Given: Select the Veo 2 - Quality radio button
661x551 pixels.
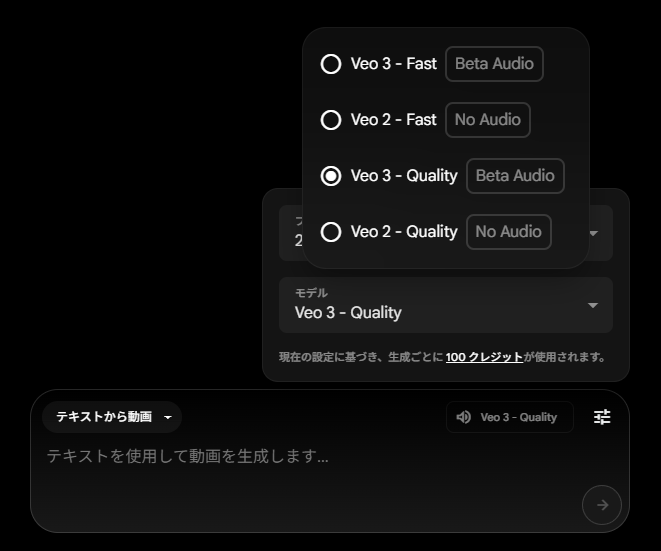Looking at the screenshot, I should (331, 232).
